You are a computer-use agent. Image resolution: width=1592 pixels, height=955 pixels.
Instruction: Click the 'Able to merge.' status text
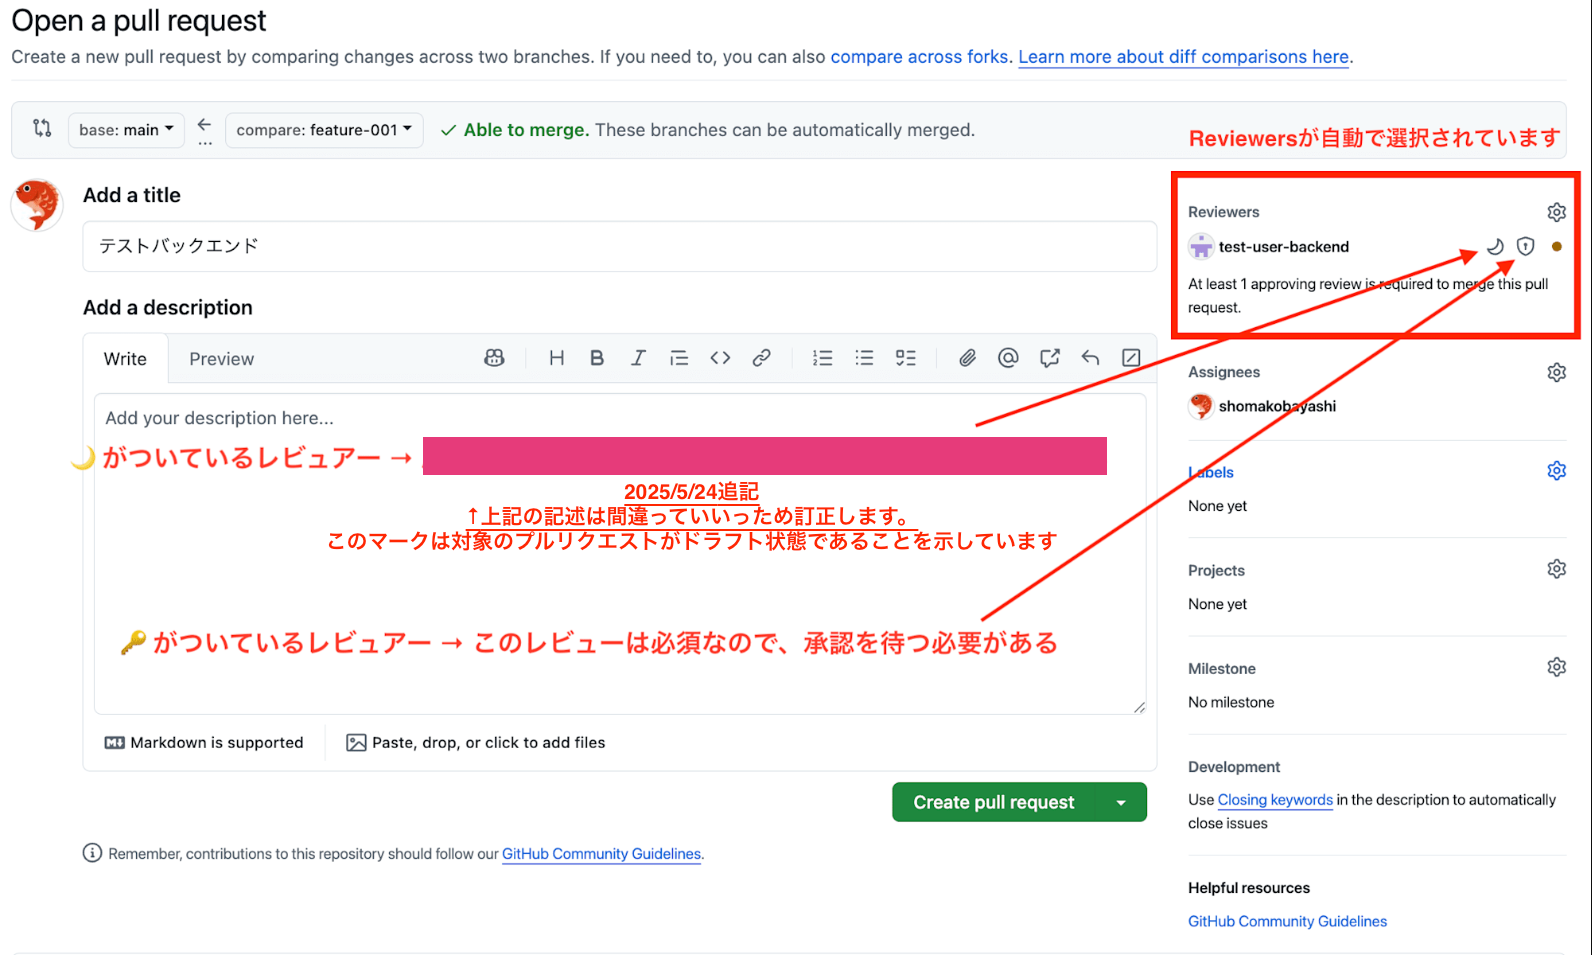pos(526,130)
